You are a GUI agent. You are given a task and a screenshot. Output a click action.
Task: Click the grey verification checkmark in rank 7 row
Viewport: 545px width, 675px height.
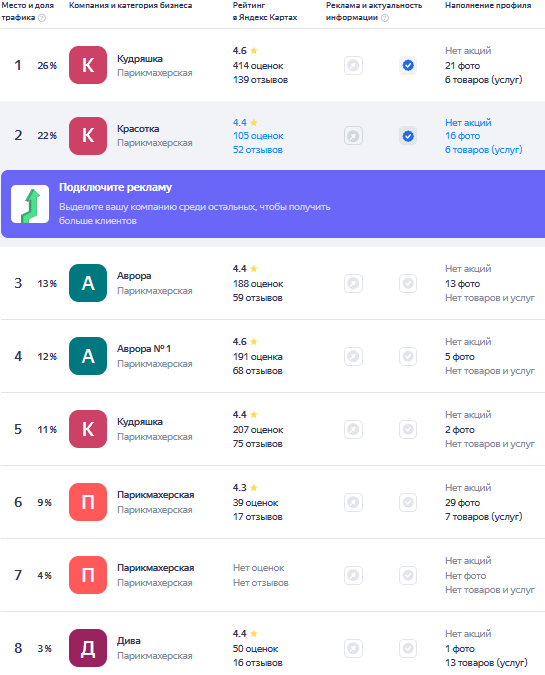(x=408, y=575)
